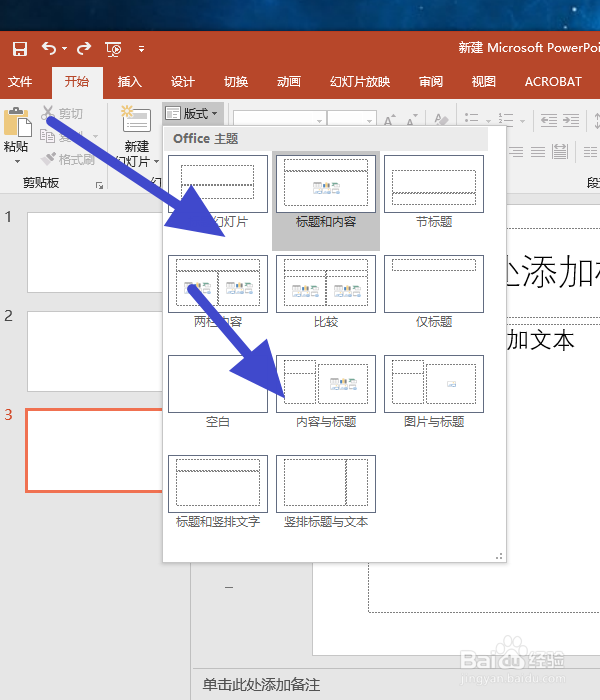Decrease font size icon
Image resolution: width=600 pixels, height=700 pixels.
[x=412, y=119]
